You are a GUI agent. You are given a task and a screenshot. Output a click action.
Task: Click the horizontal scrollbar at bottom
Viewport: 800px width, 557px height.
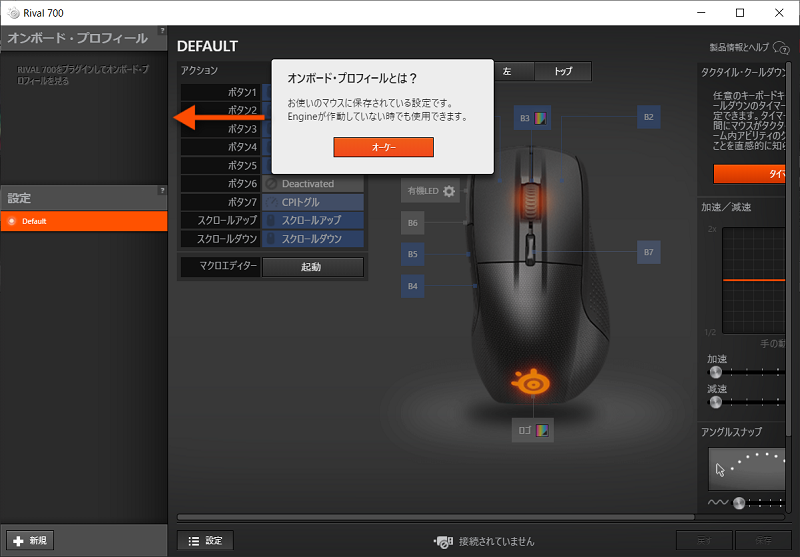[435, 517]
